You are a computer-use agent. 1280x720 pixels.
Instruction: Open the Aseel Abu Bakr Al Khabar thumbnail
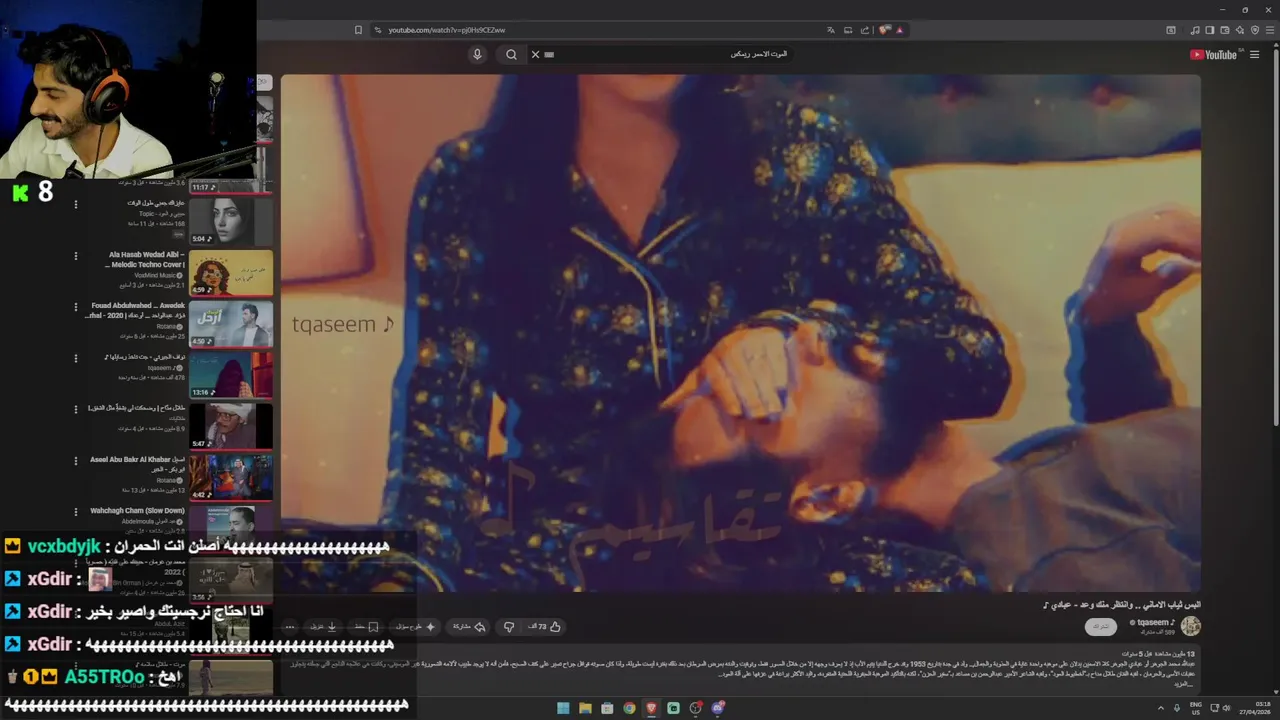(231, 478)
